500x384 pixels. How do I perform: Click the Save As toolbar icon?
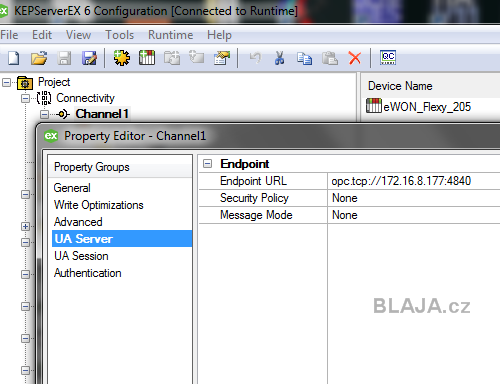pos(89,58)
